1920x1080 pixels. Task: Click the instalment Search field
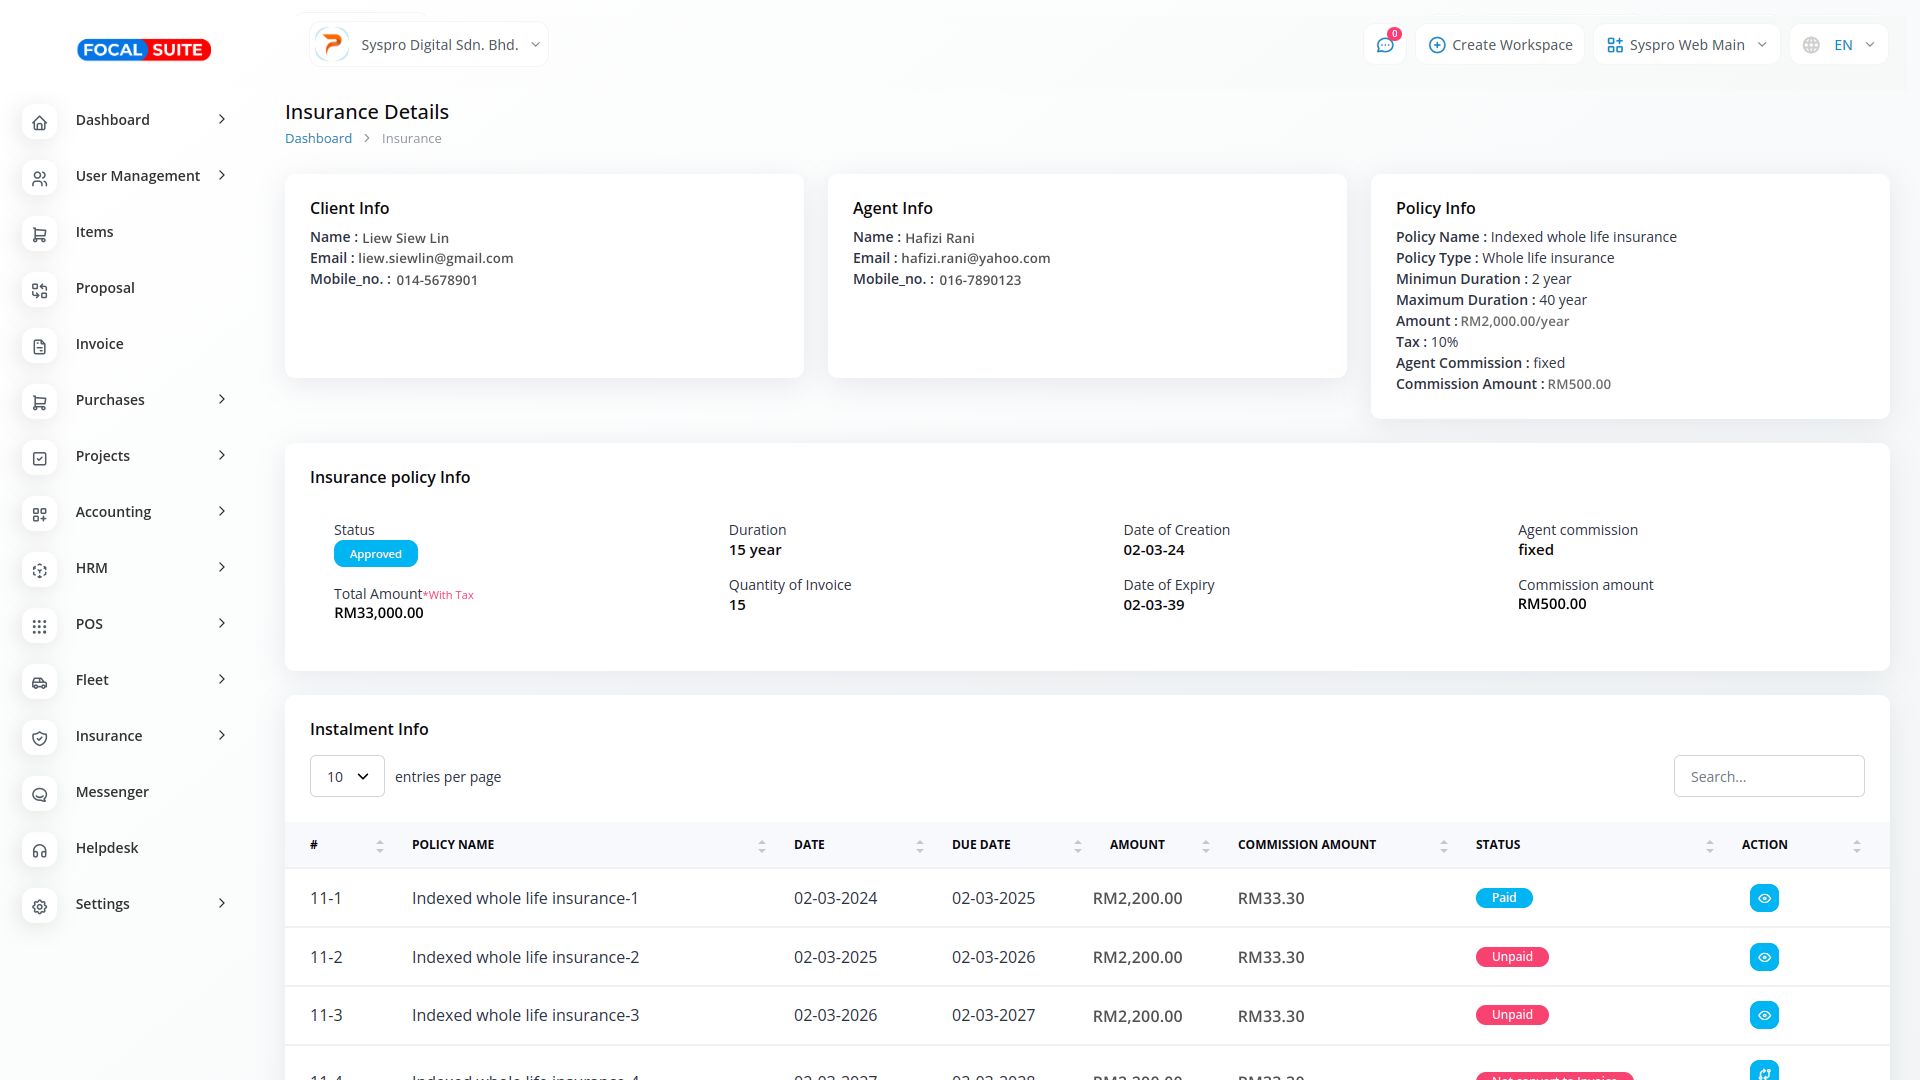1768,776
